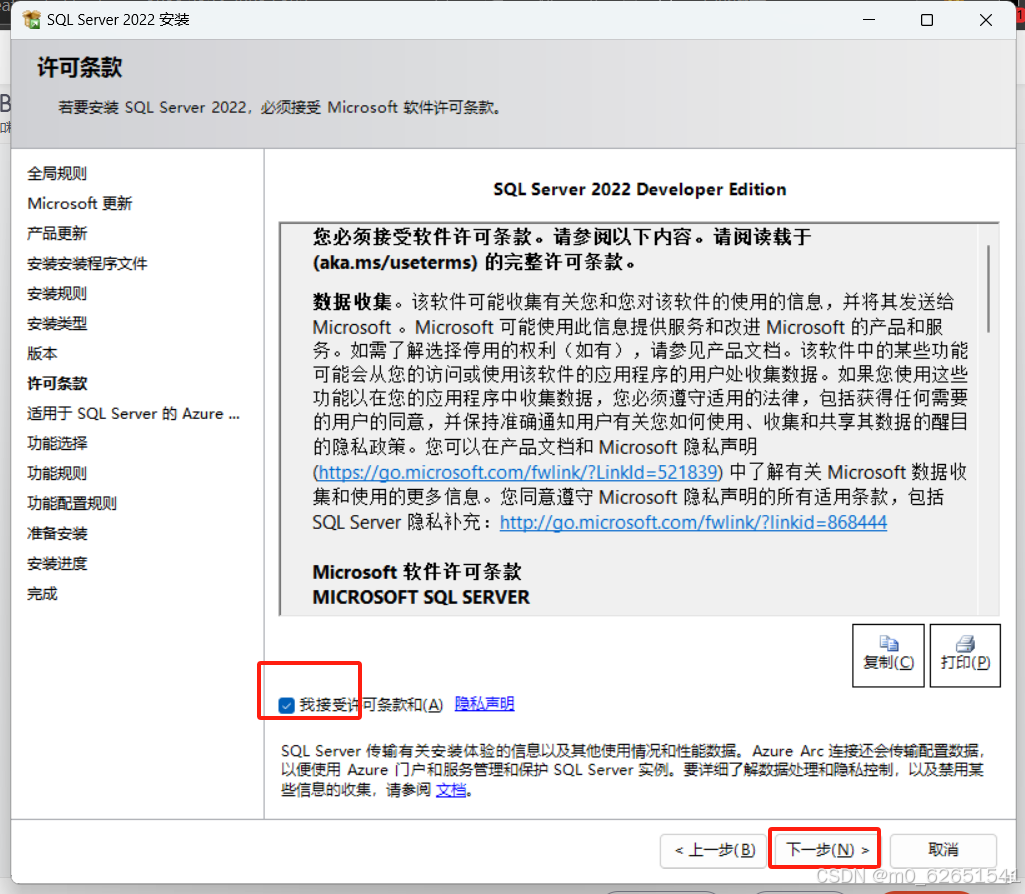
Task: Click the SQL Server 2022 Developer Edition heading
Action: [639, 190]
